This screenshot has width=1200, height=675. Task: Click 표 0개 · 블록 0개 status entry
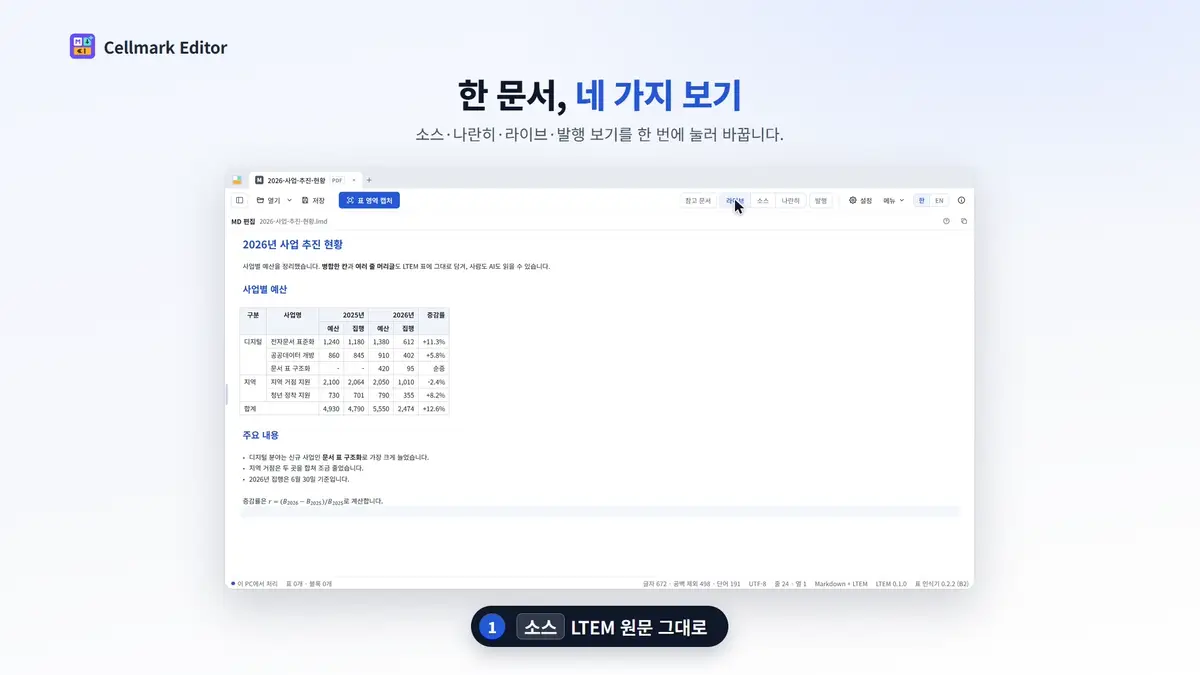309,583
